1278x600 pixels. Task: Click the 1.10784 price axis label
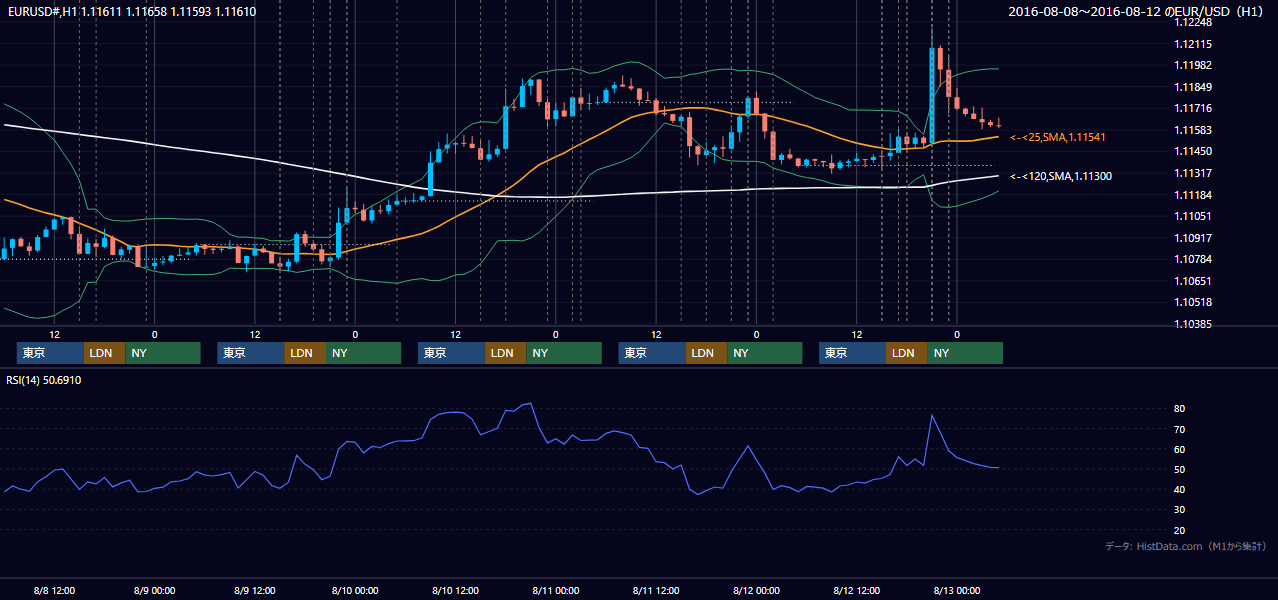[1194, 259]
